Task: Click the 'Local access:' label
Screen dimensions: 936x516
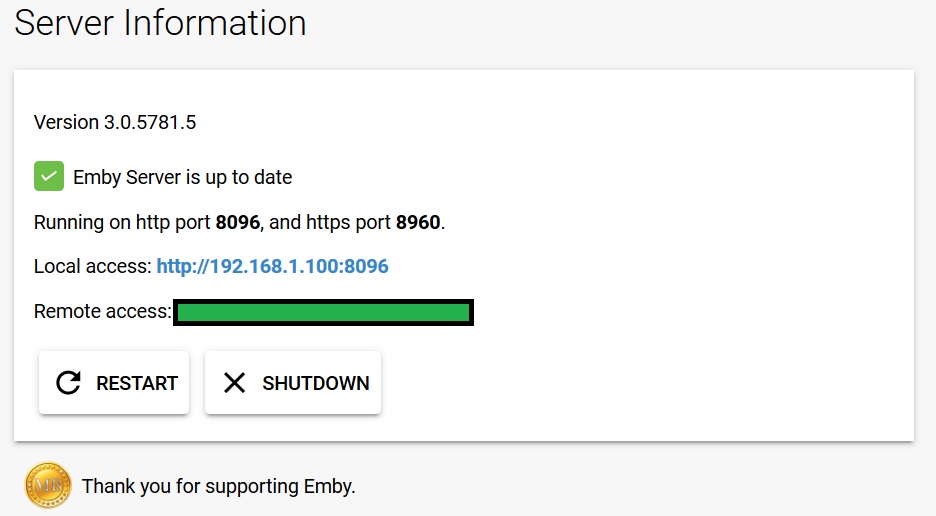Action: tap(93, 267)
